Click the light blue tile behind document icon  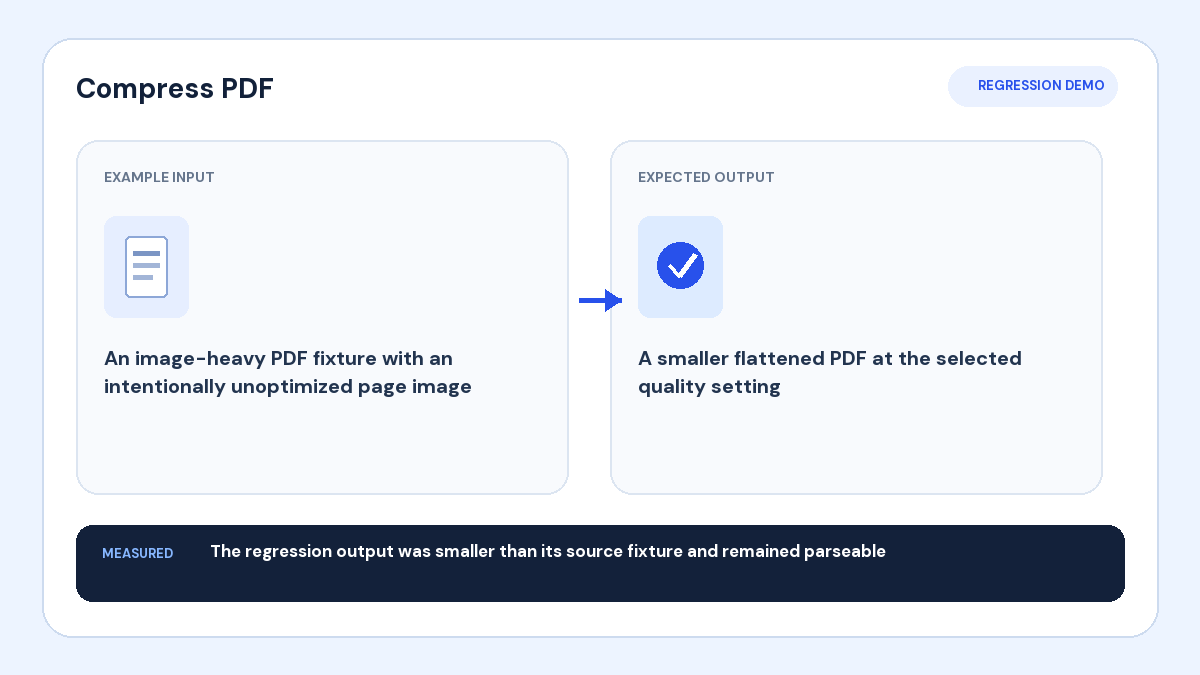point(146,267)
